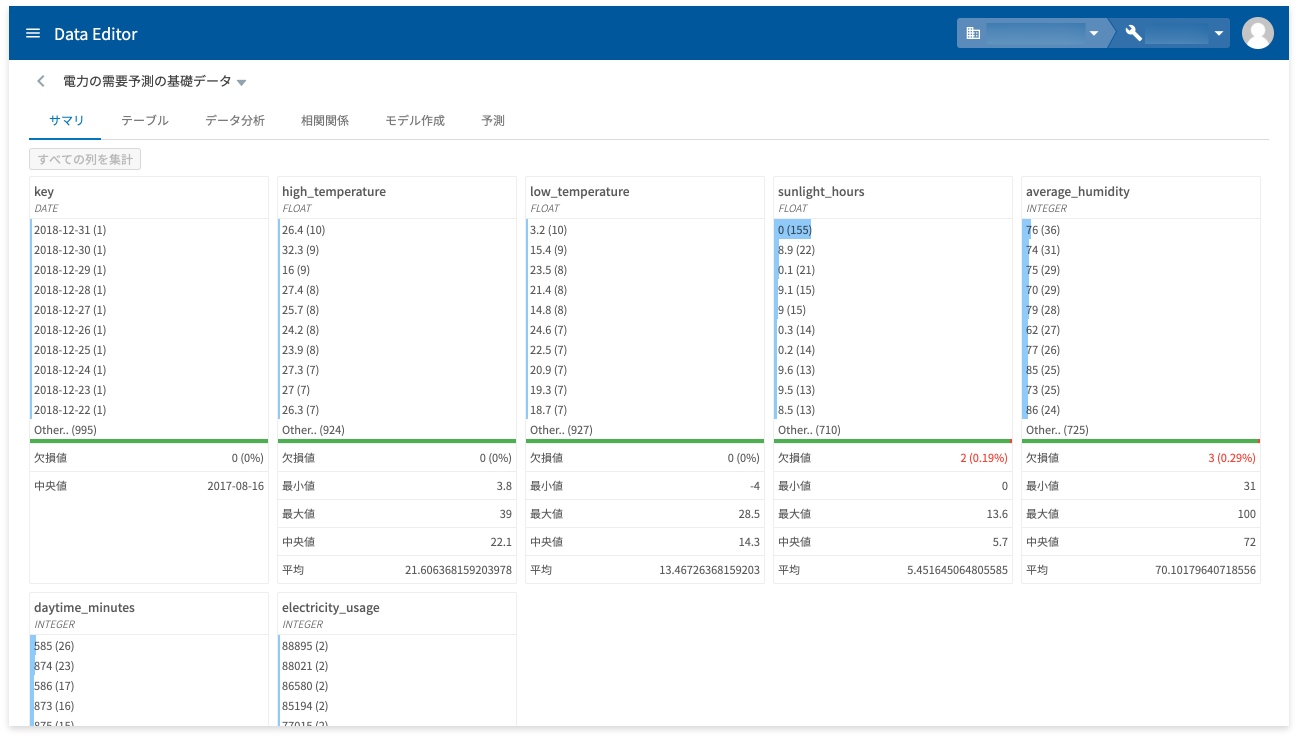Click the 3.2 (10) low temperature value

click(x=548, y=230)
